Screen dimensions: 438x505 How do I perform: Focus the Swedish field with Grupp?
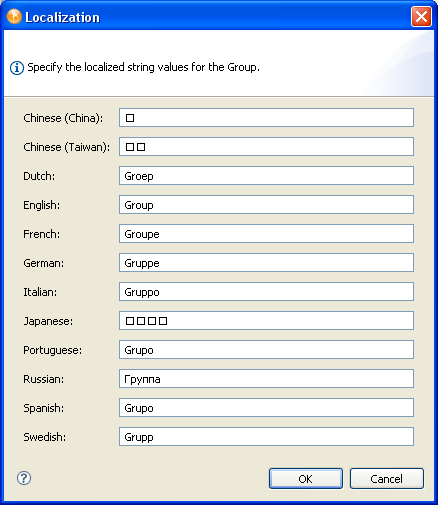click(x=266, y=436)
